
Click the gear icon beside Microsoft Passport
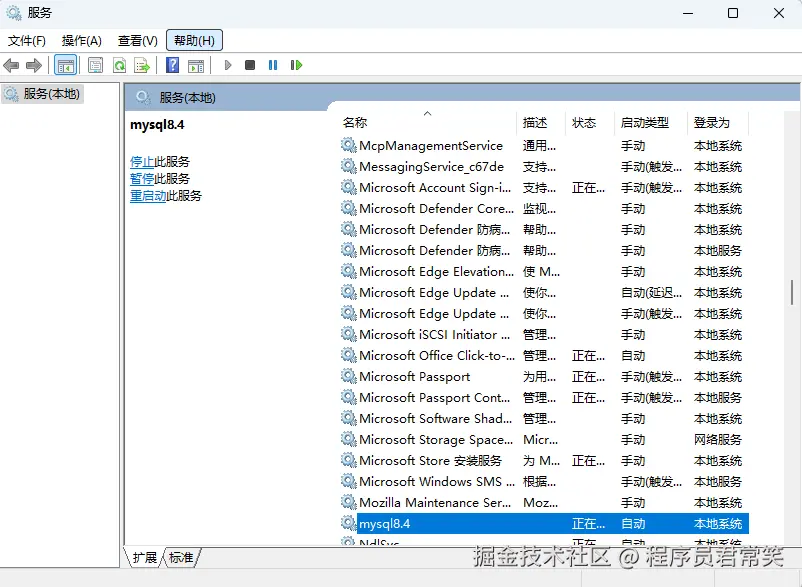[x=348, y=376]
